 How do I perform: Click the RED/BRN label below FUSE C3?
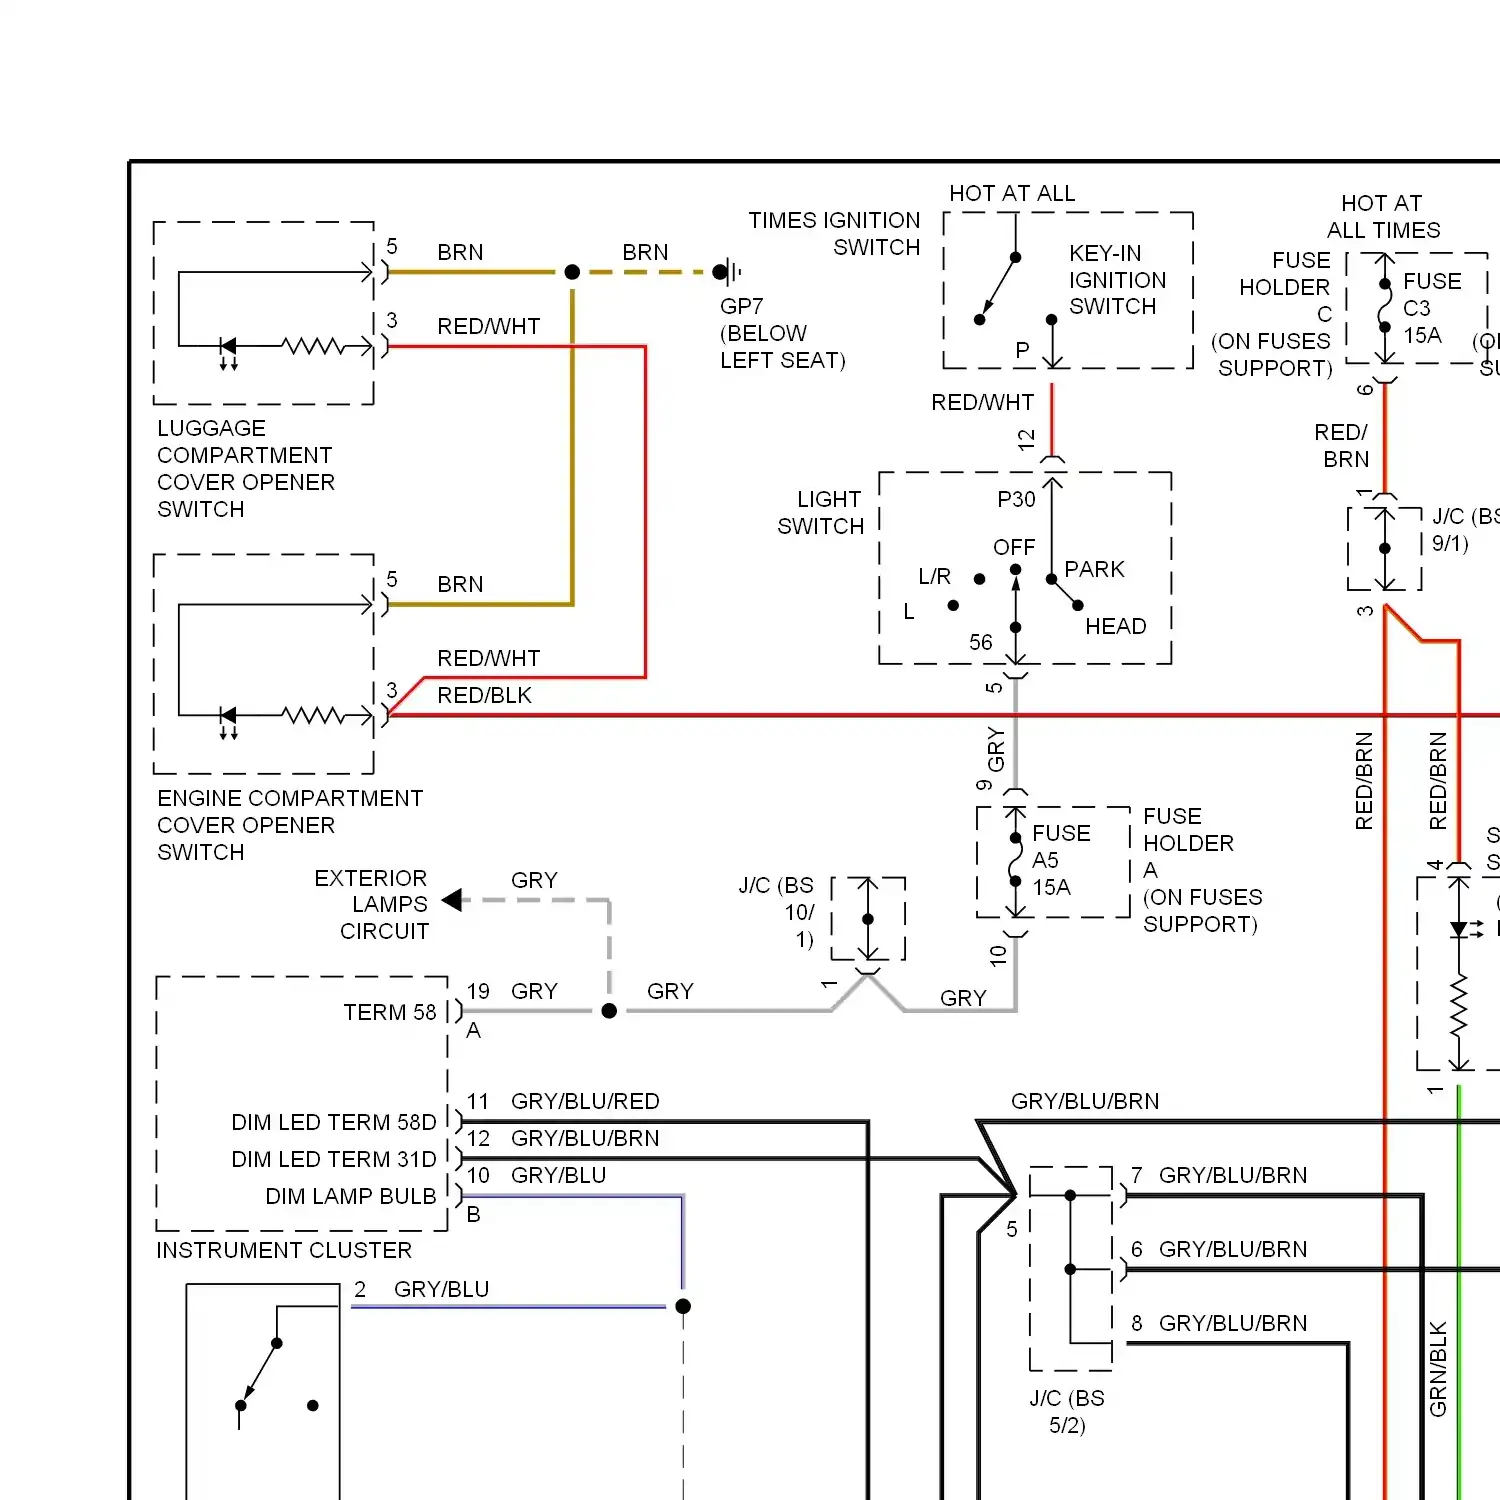point(1341,445)
